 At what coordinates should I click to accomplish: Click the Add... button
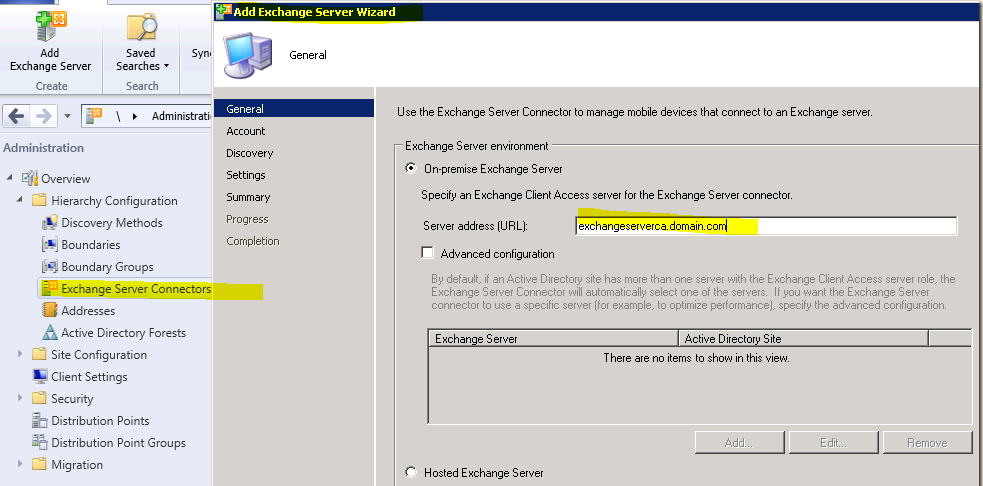click(739, 443)
